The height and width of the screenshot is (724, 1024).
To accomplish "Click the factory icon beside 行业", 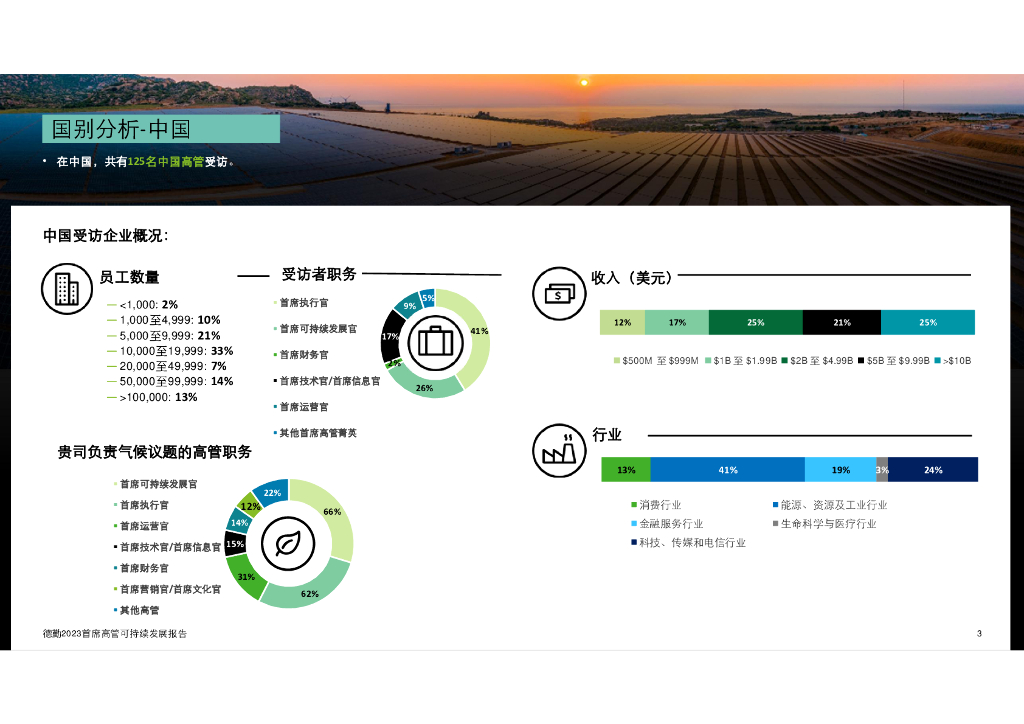I will [559, 450].
